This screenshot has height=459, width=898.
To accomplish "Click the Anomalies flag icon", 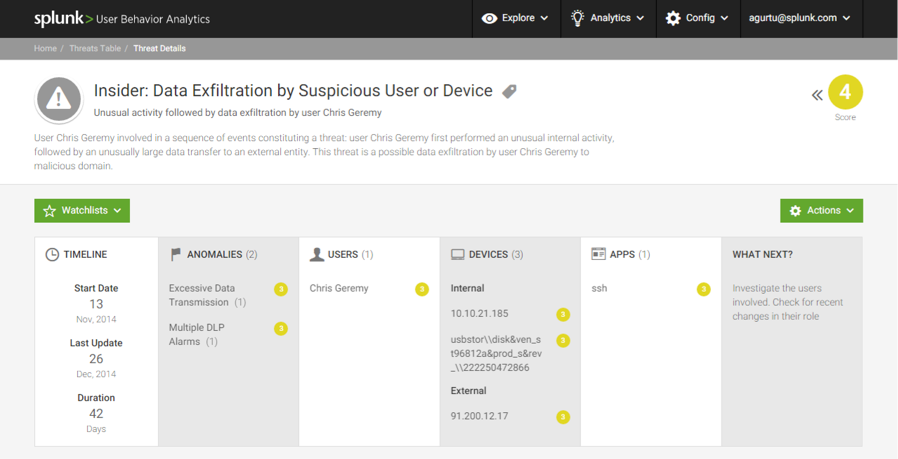I will (x=176, y=254).
